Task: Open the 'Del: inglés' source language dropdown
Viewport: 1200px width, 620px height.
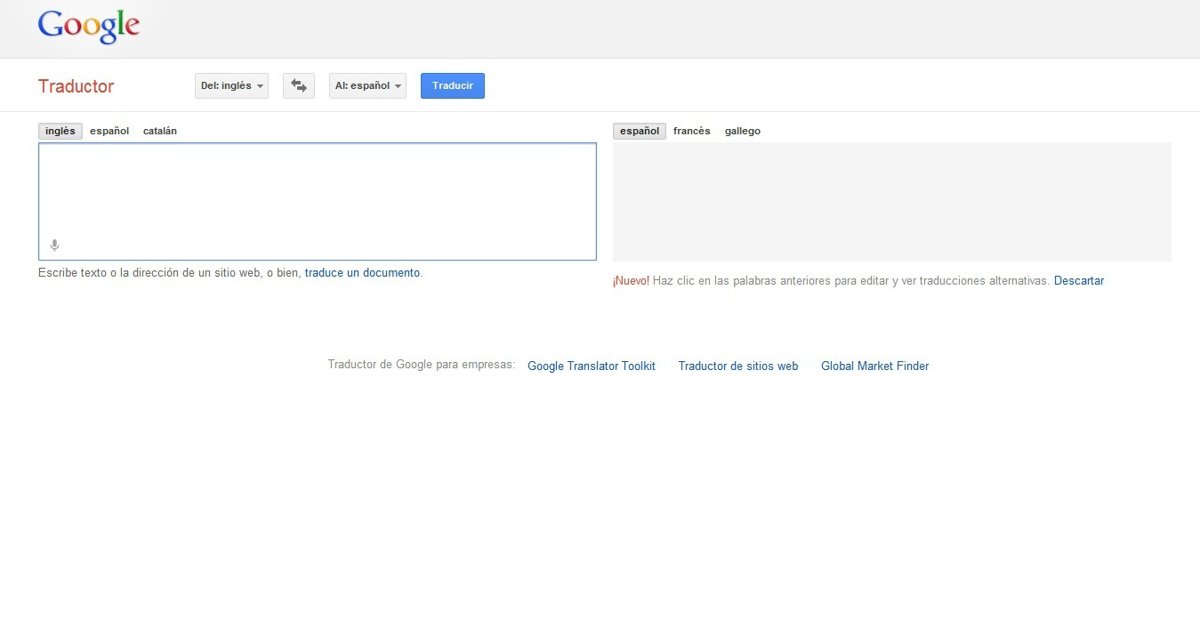Action: 232,86
